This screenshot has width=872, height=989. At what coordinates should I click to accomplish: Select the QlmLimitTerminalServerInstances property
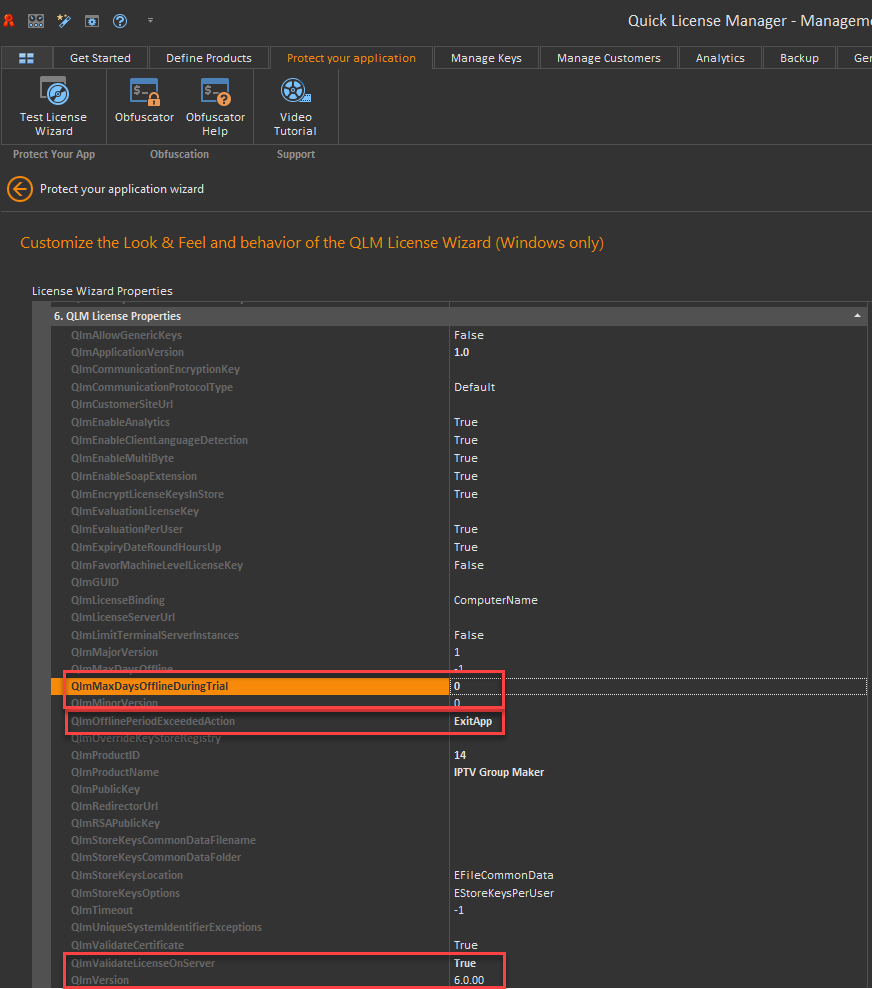coord(154,635)
